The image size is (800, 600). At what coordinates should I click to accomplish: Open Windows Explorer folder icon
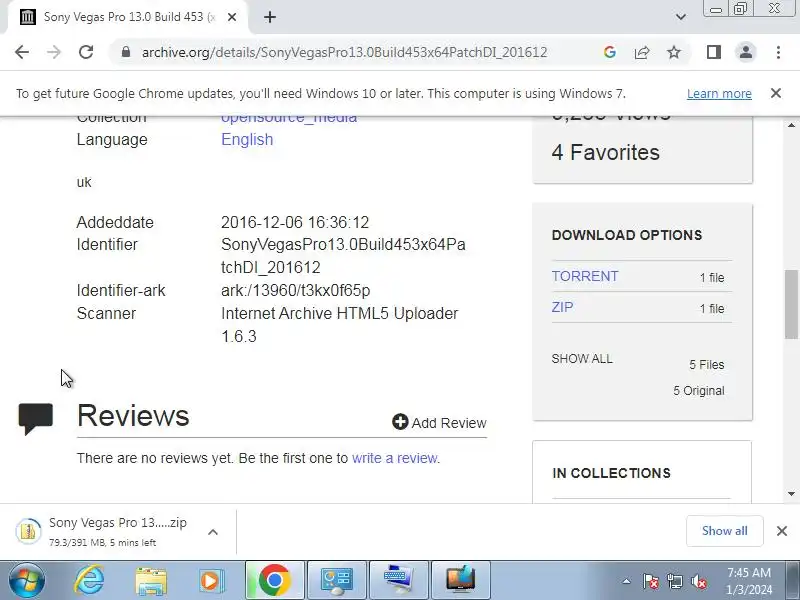tap(151, 581)
